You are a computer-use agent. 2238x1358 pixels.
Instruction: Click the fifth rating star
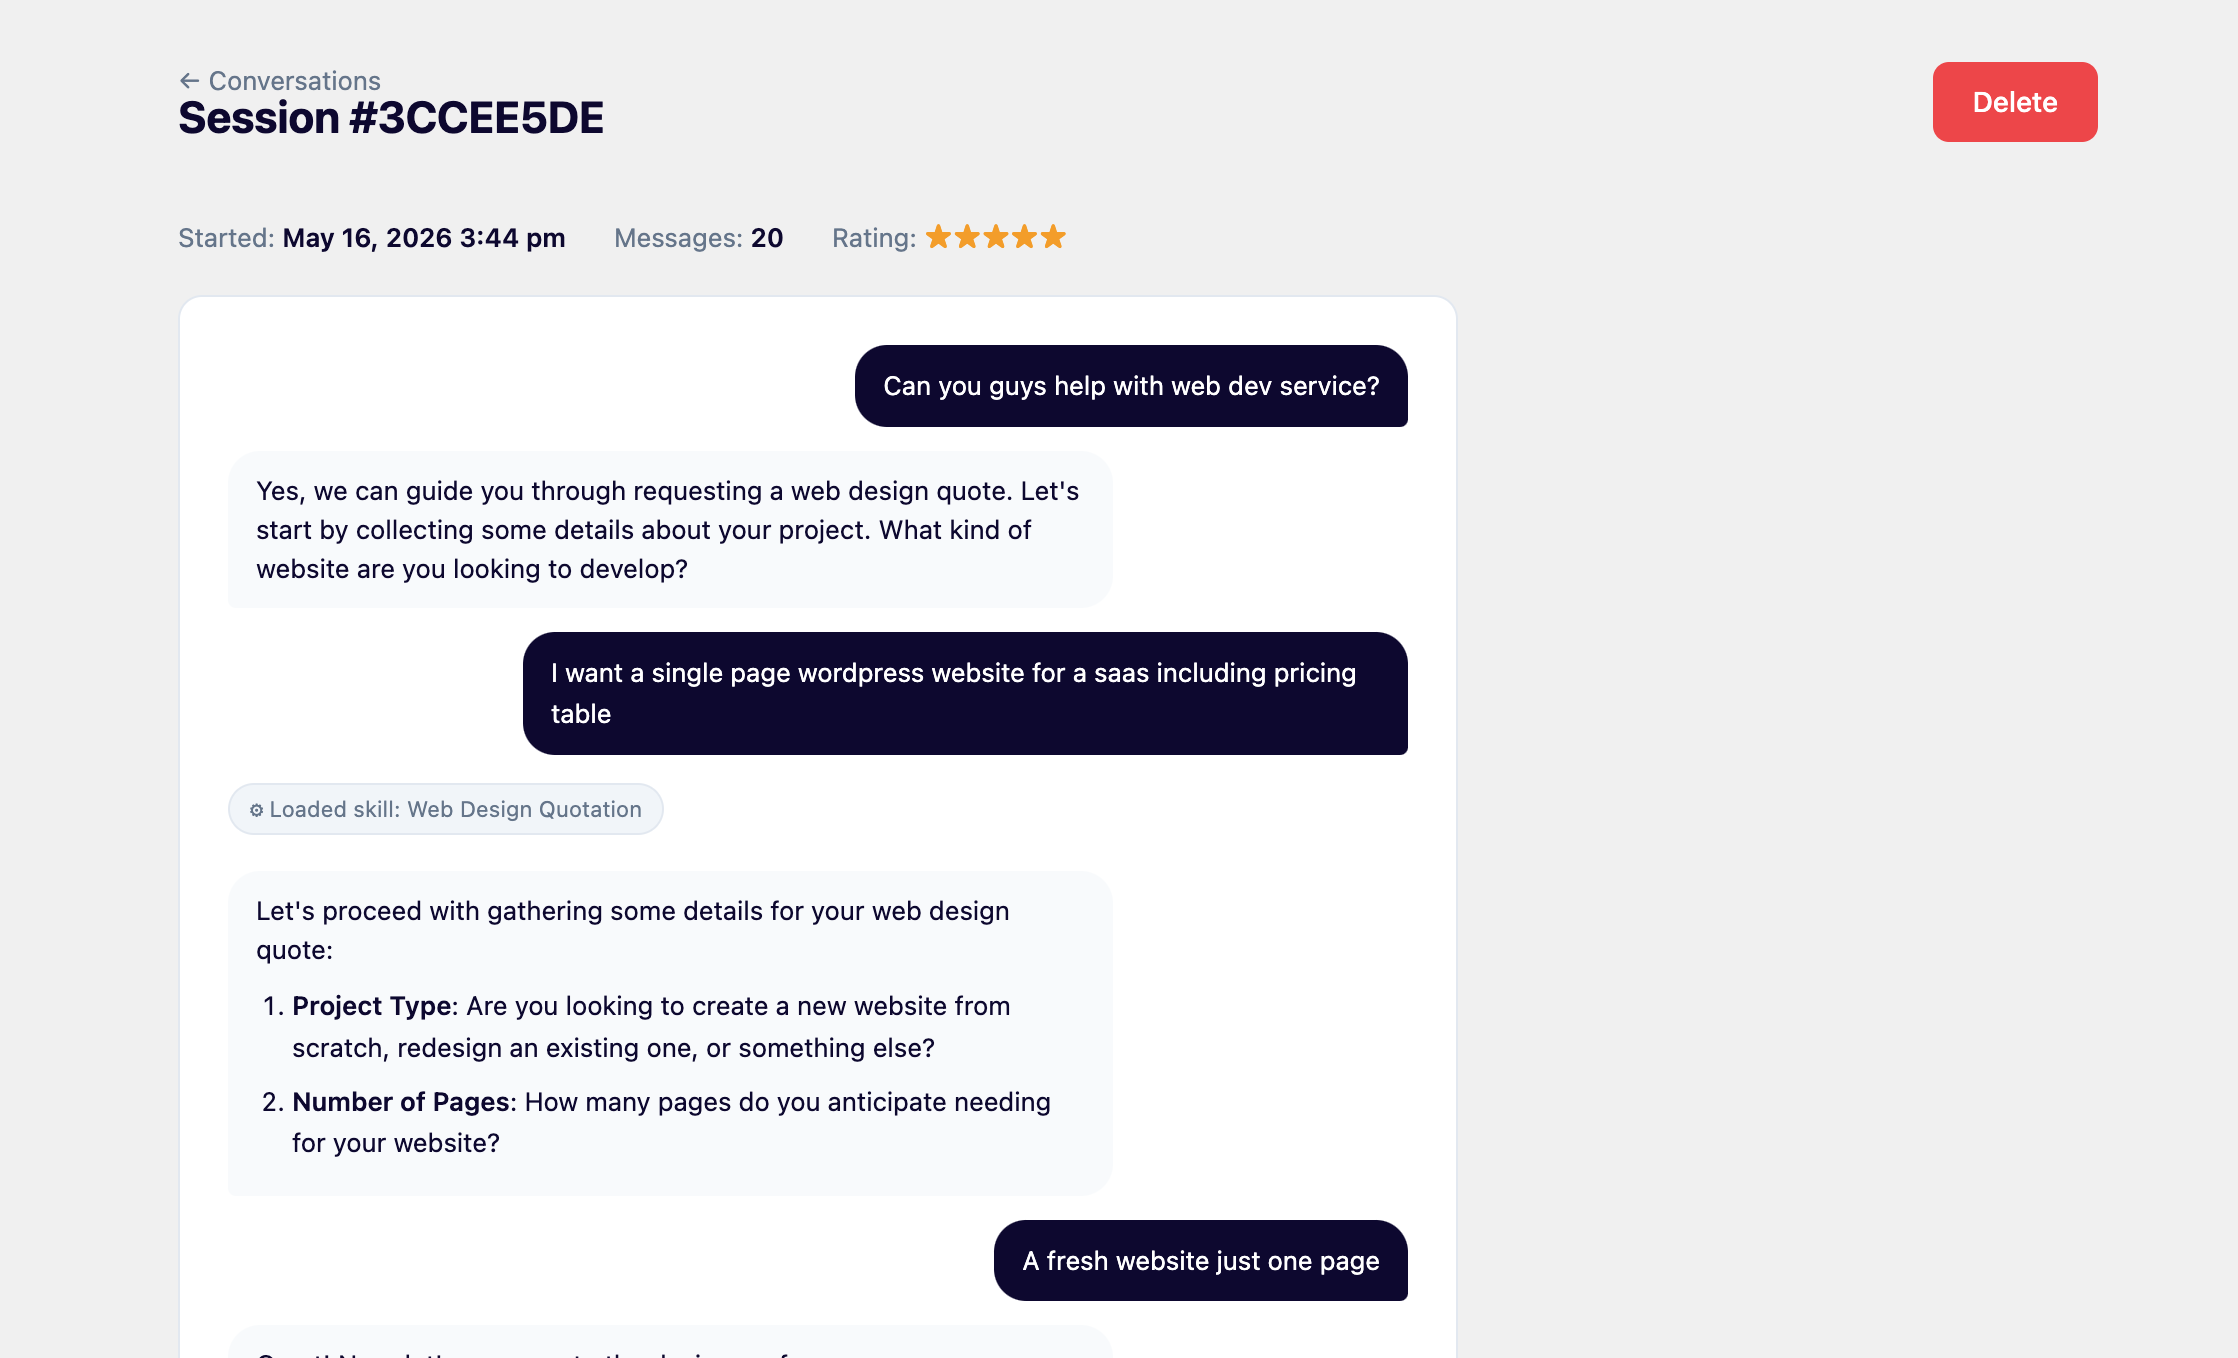[x=1053, y=237]
